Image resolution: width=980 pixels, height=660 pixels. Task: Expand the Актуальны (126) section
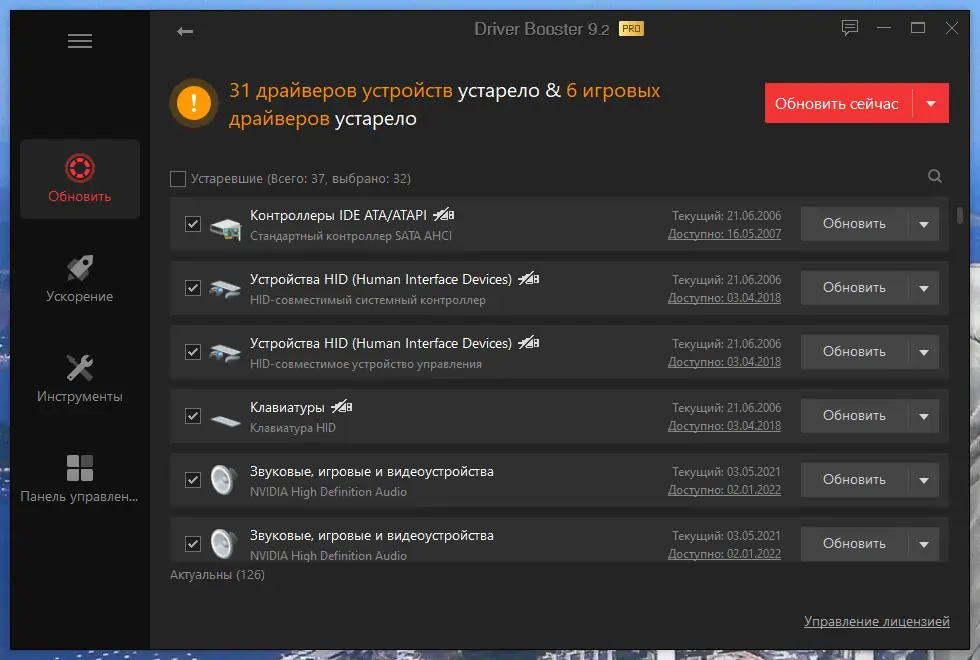(x=218, y=574)
